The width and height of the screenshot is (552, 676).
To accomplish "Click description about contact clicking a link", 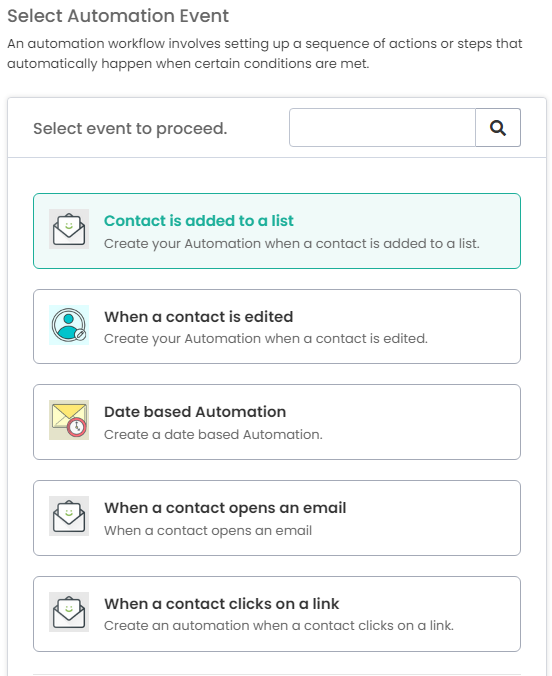I will coord(279,626).
